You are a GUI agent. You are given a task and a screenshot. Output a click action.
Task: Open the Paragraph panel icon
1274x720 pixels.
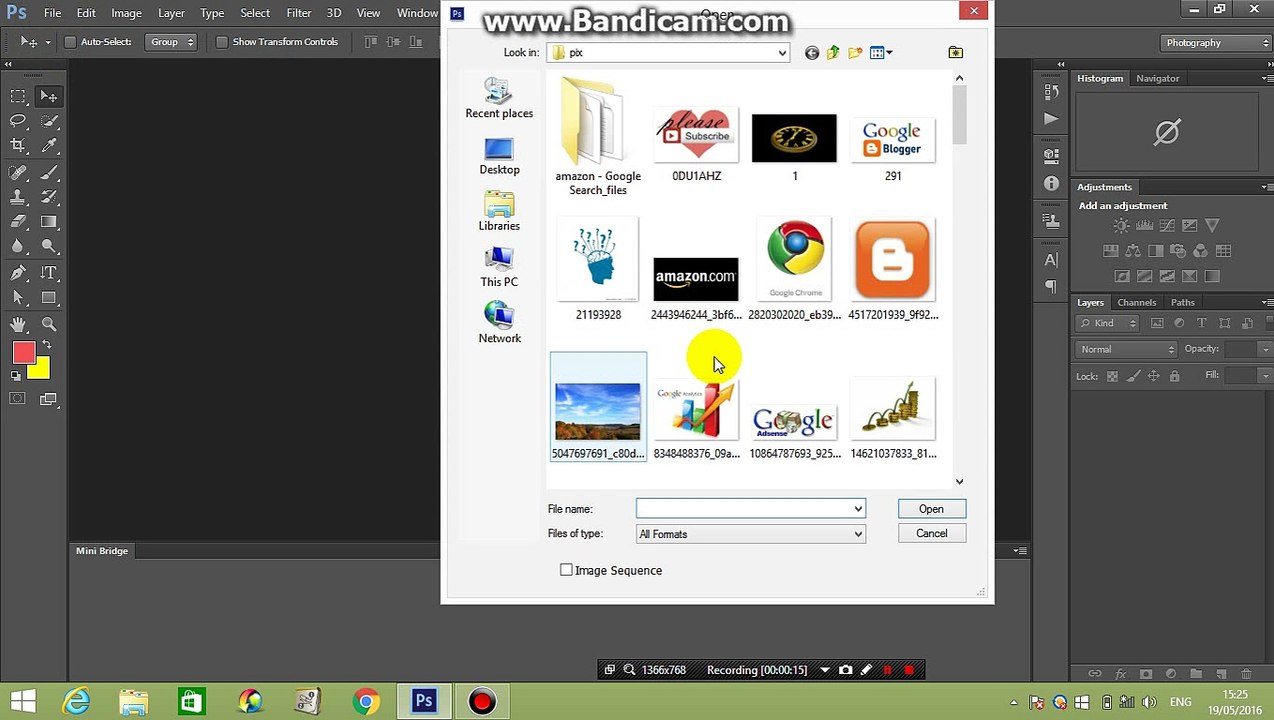pos(1051,286)
